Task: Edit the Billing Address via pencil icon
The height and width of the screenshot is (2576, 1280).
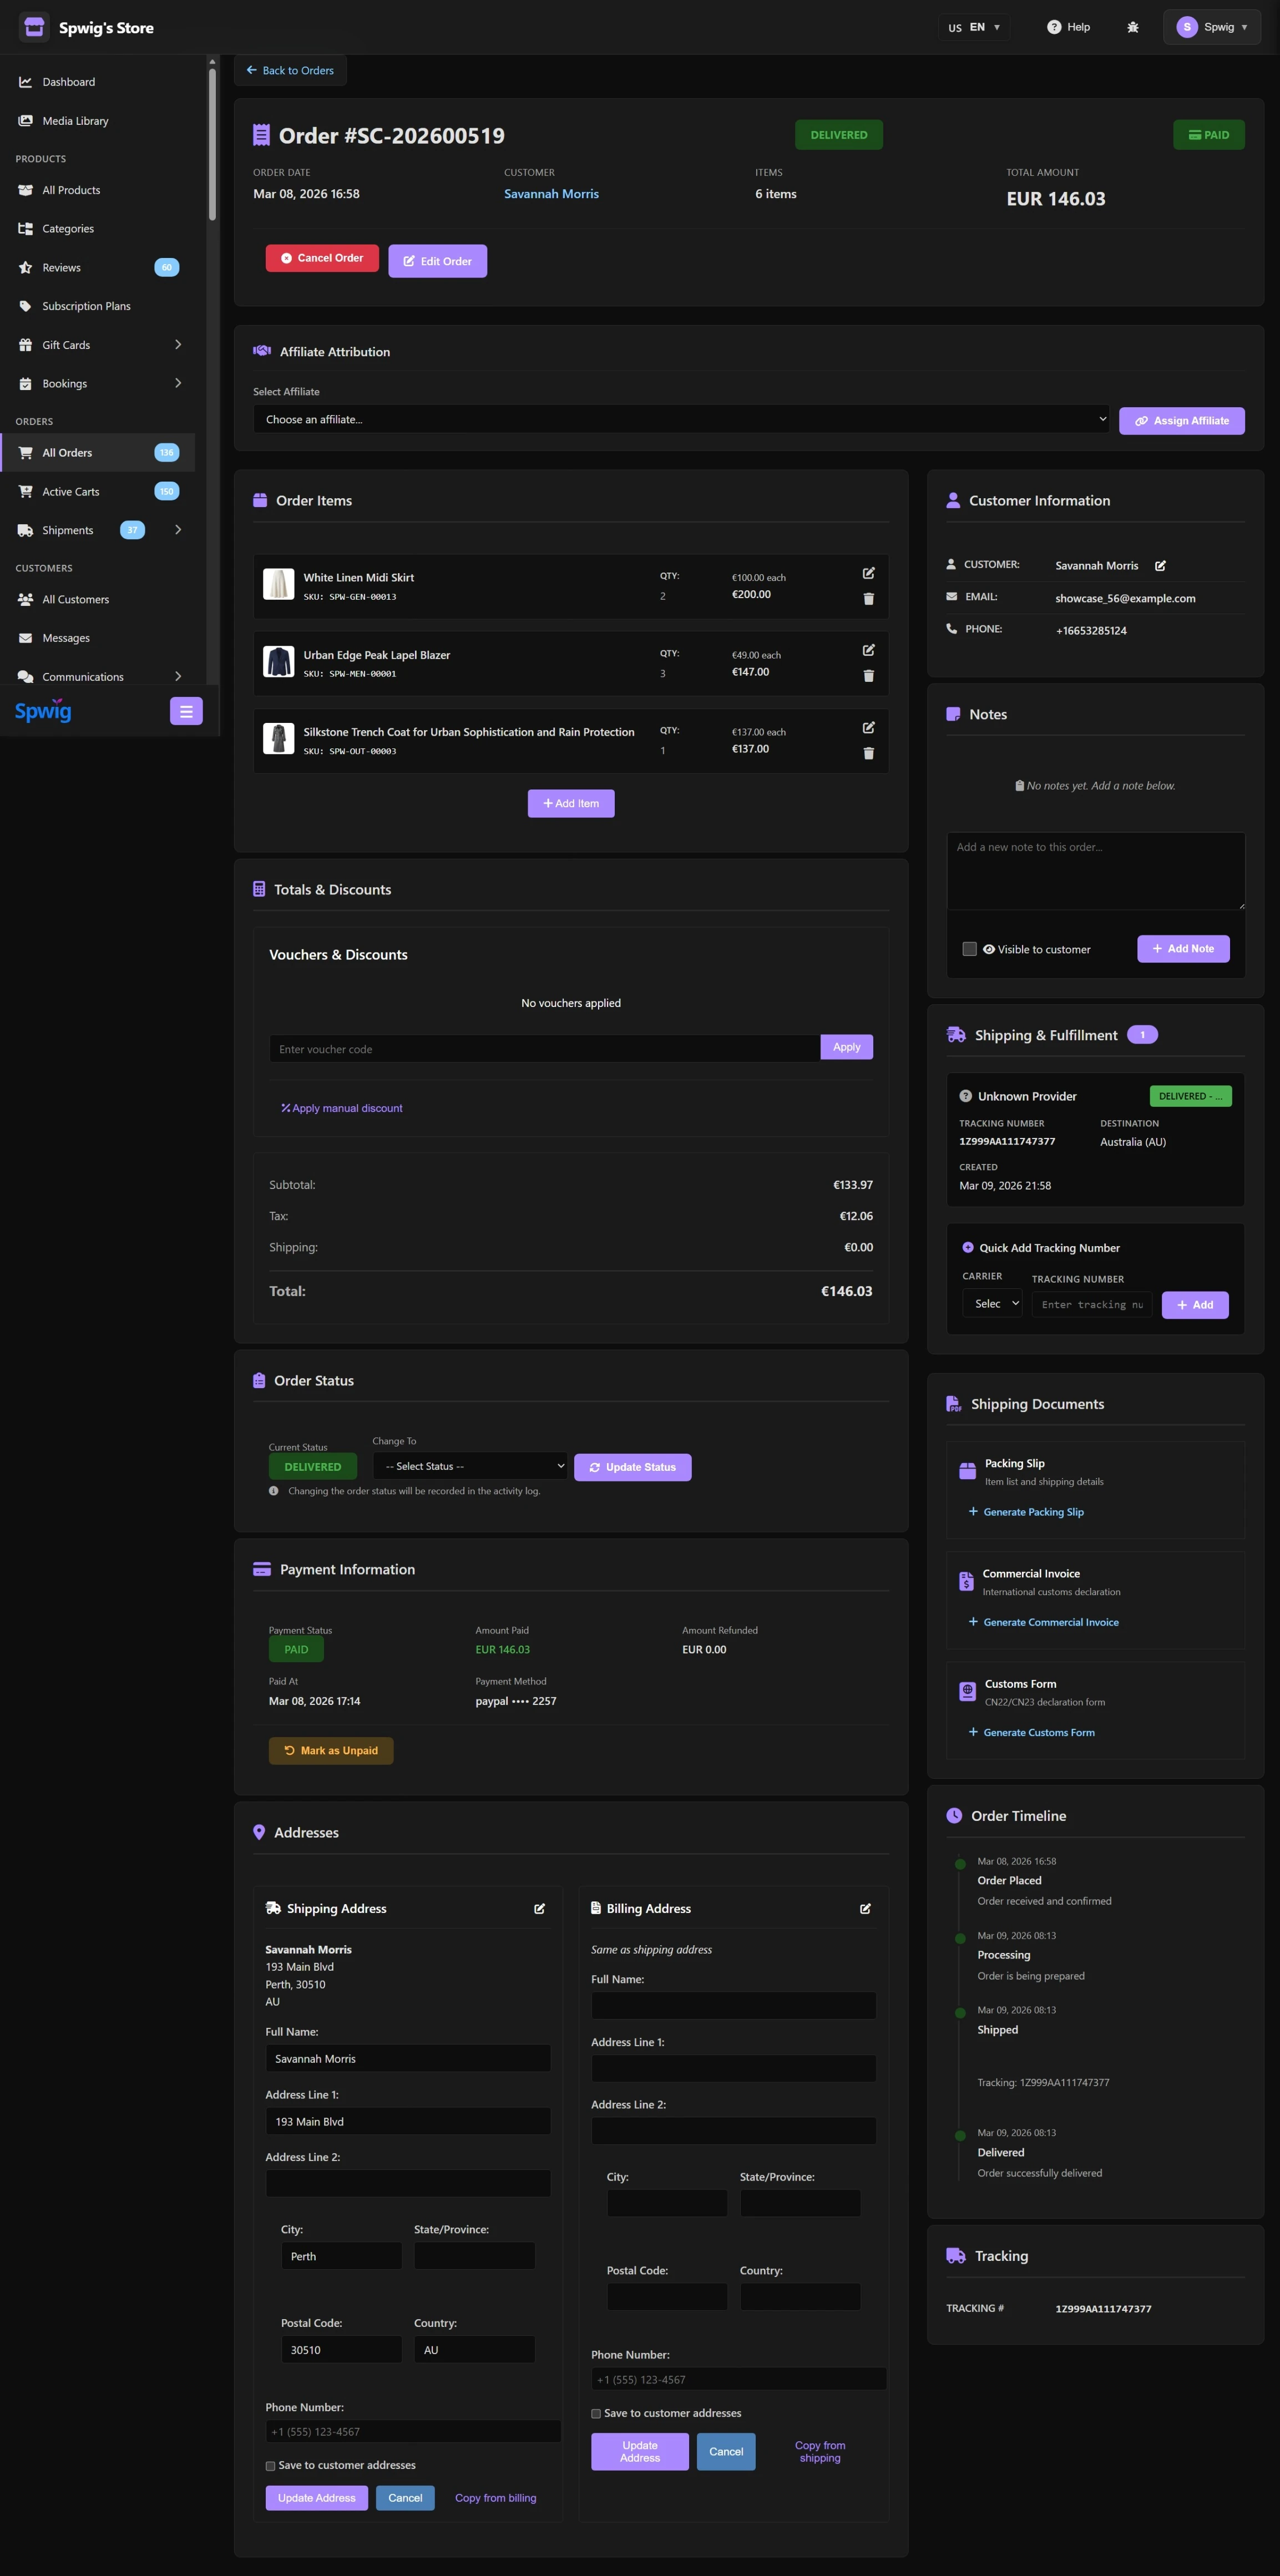Action: tap(865, 1909)
